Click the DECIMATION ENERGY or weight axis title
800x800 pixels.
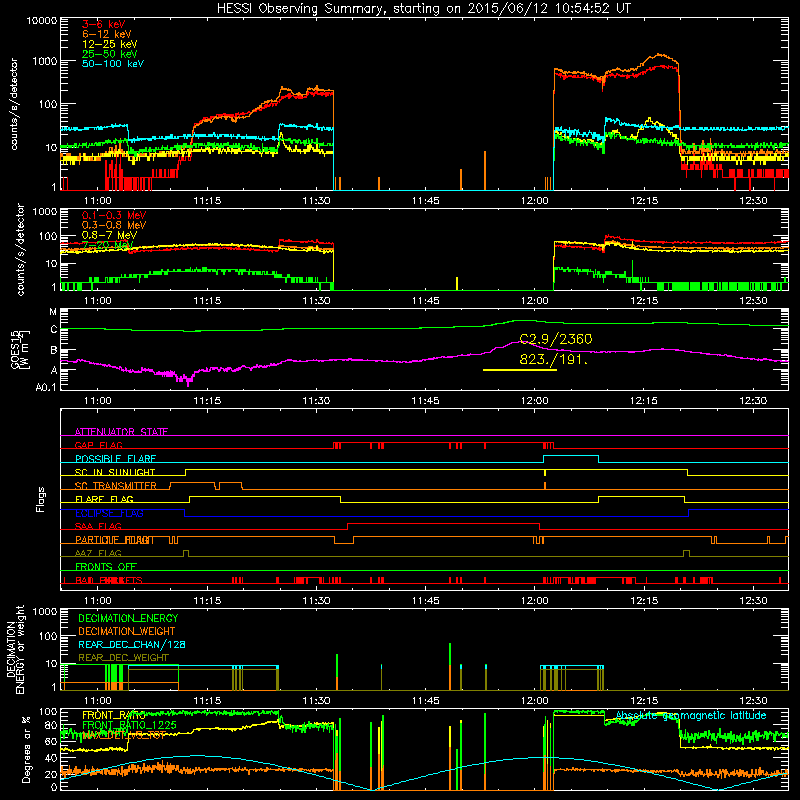(x=15, y=649)
